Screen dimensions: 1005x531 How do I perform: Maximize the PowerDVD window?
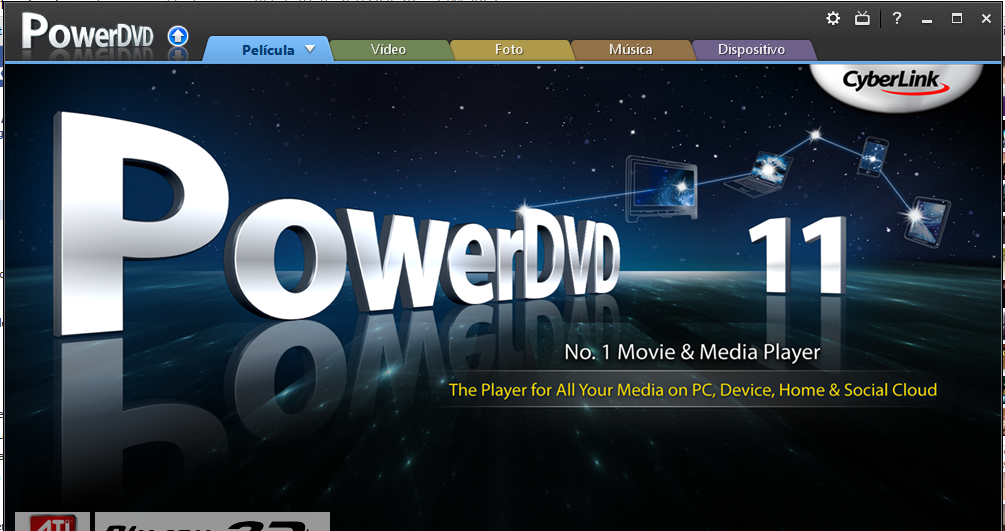pos(957,19)
